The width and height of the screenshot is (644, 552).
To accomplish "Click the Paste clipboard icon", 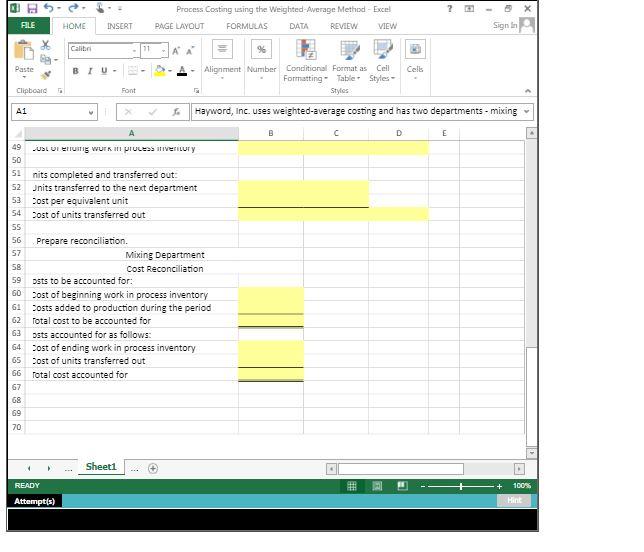I will point(23,51).
